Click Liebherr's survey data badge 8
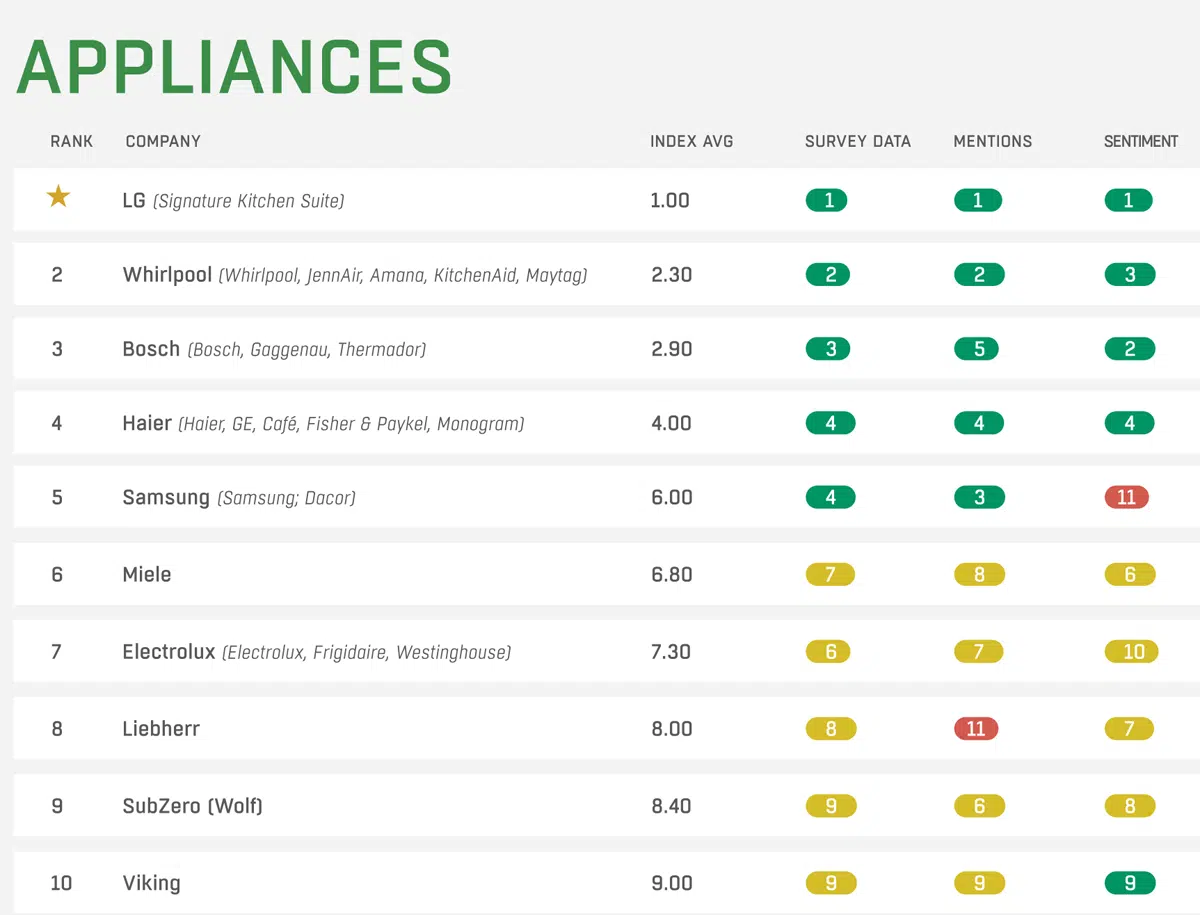 tap(831, 729)
